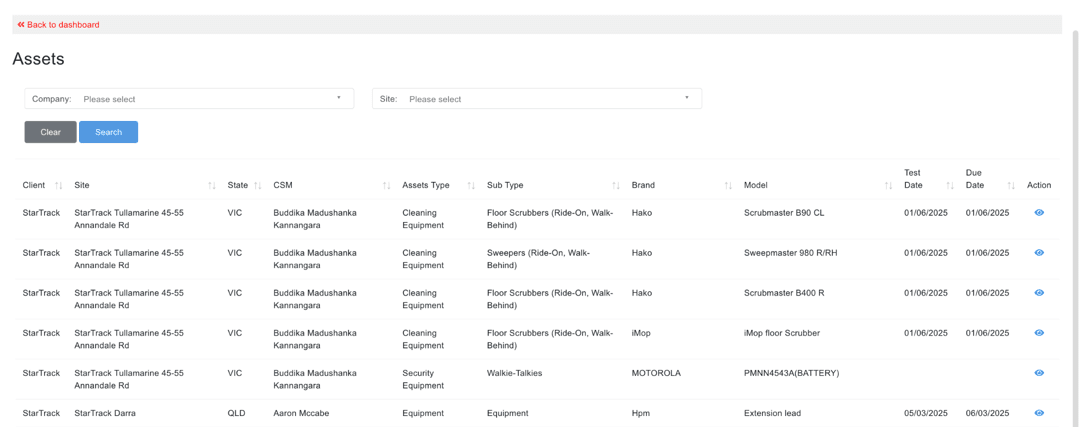Screen dimensions: 1081x427
Task: Click eye icon for PMNN4543A(BATTERY) row
Action: pos(1039,373)
